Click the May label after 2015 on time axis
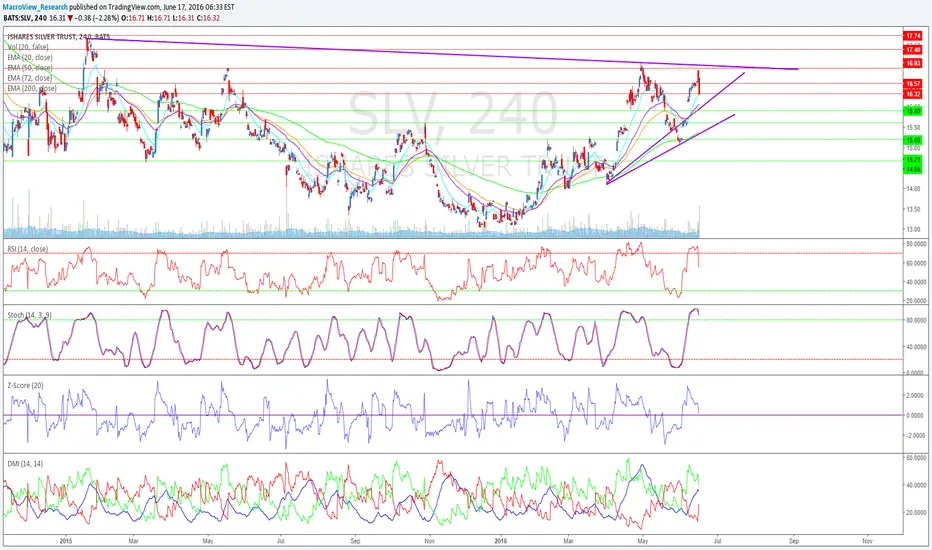 pyautogui.click(x=207, y=541)
